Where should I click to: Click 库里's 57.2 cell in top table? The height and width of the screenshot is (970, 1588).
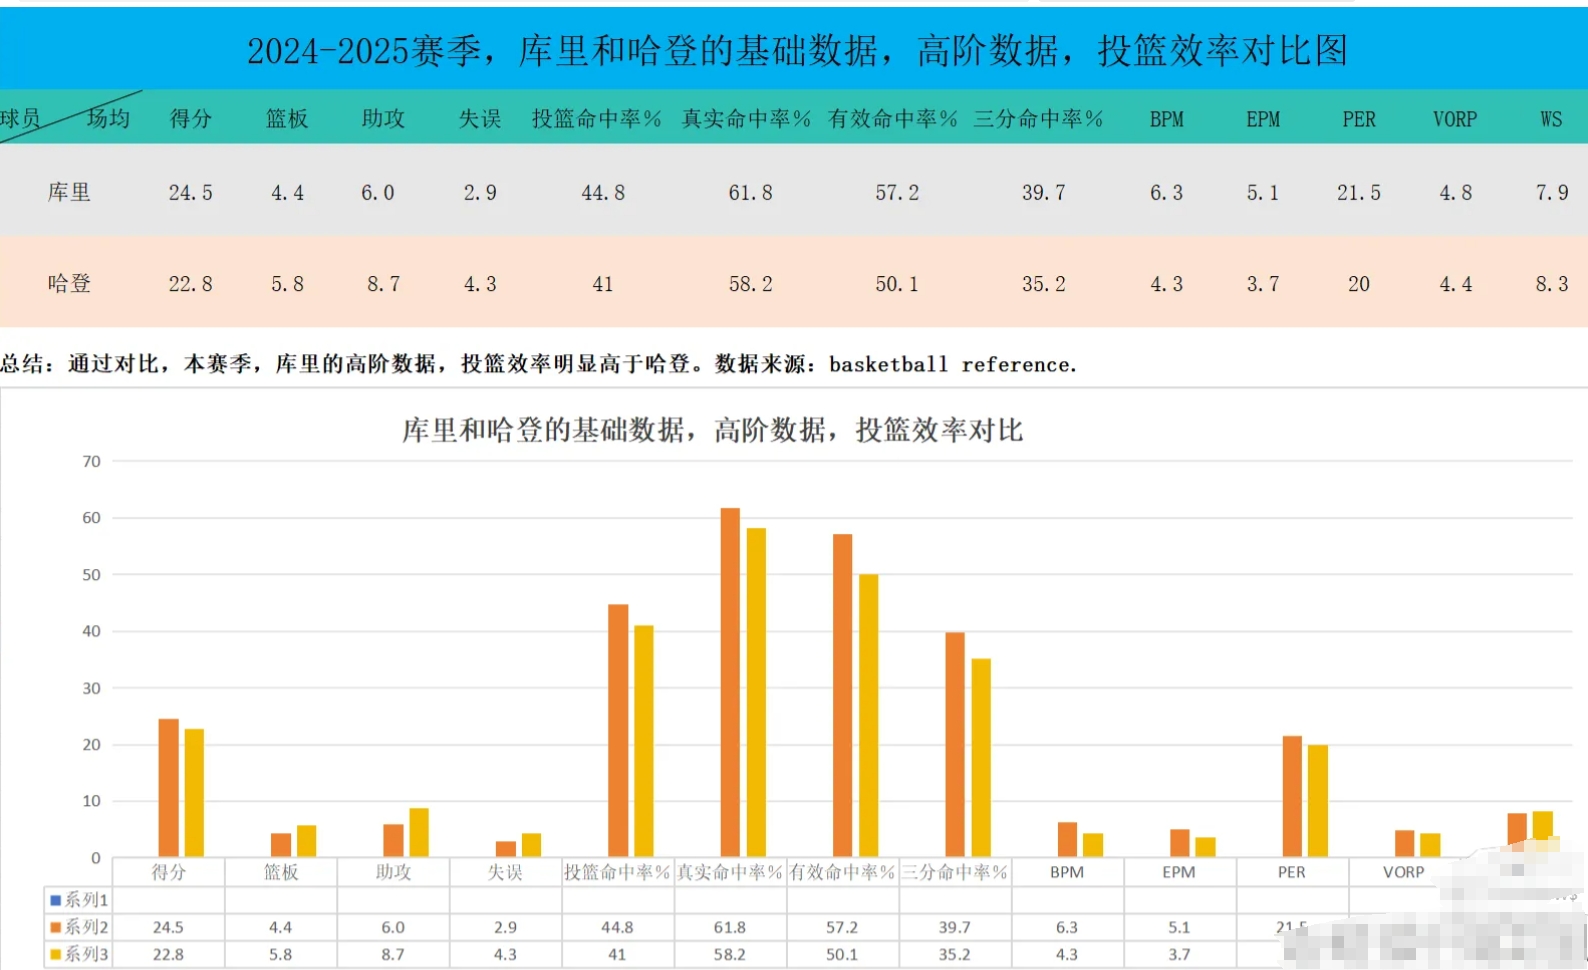click(x=897, y=193)
